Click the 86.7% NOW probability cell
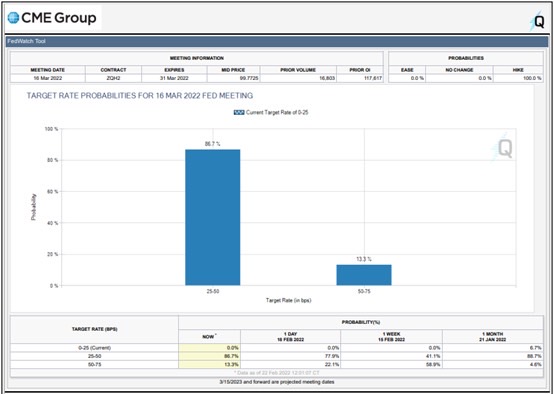 click(210, 356)
